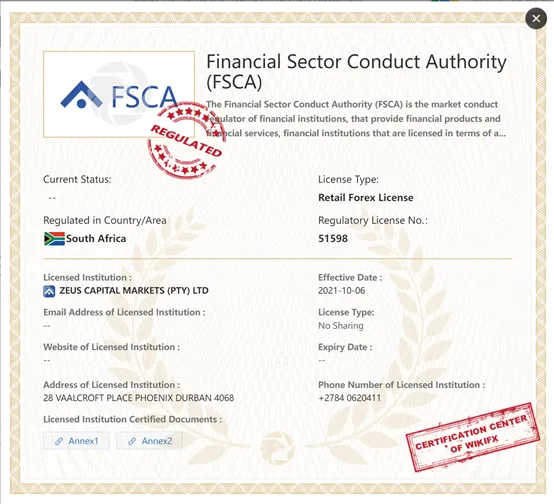Click the Financial Sector Conduct Authority heading
The image size is (554, 504).
tap(356, 72)
